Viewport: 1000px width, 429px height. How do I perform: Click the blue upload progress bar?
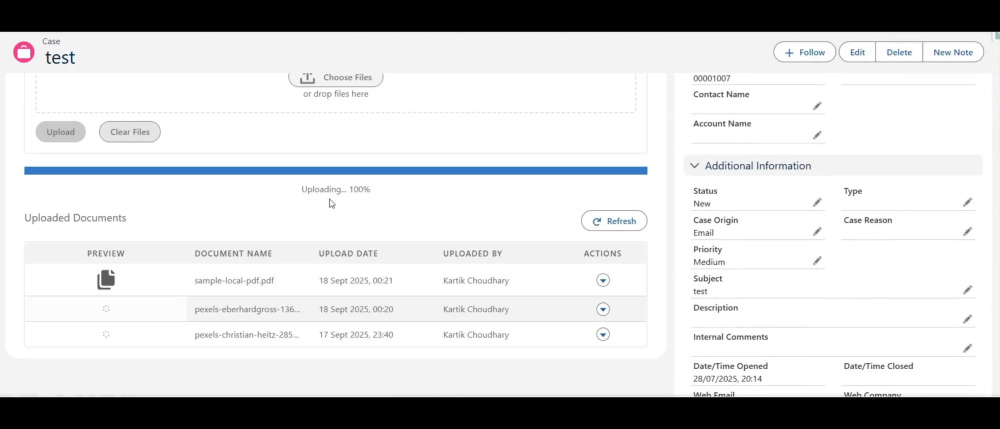tap(335, 170)
